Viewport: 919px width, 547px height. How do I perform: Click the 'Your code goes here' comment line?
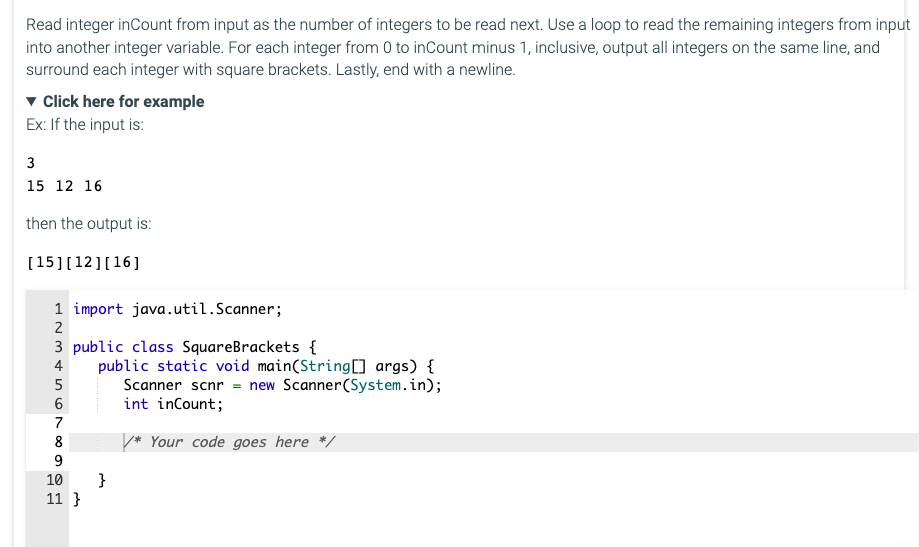229,442
